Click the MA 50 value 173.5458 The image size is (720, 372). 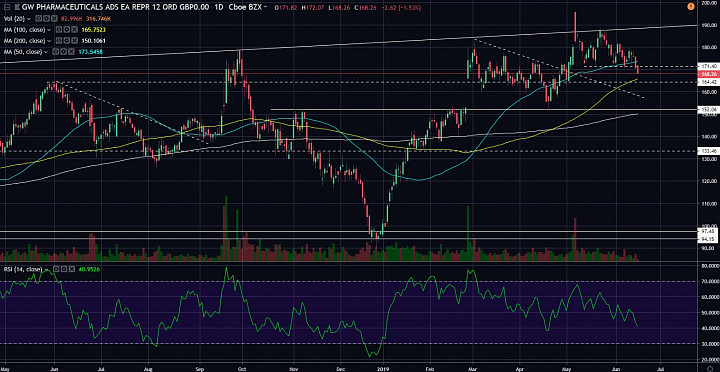[90, 52]
